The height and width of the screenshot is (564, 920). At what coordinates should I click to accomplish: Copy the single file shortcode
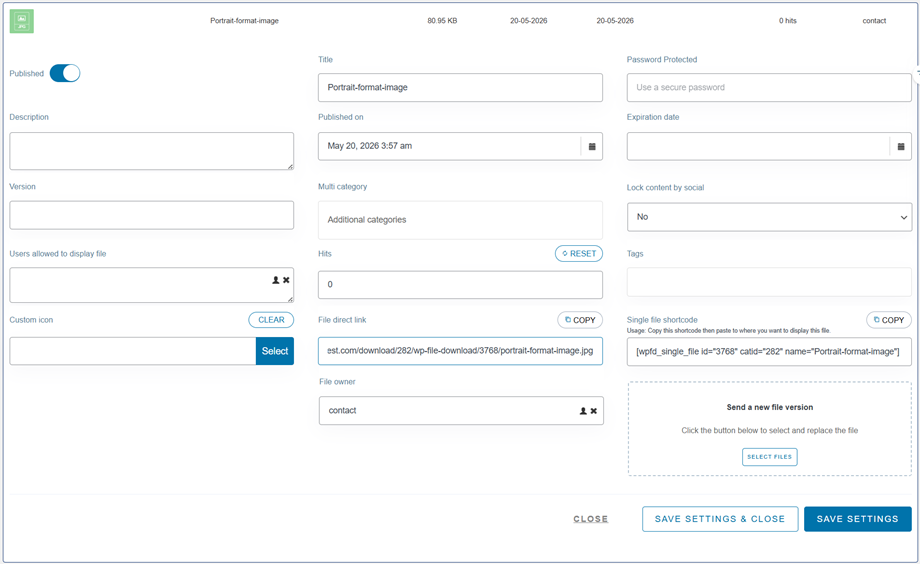(888, 320)
